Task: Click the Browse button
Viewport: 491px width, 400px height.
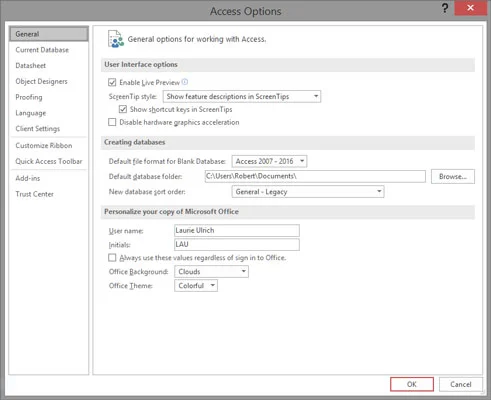Action: 453,177
